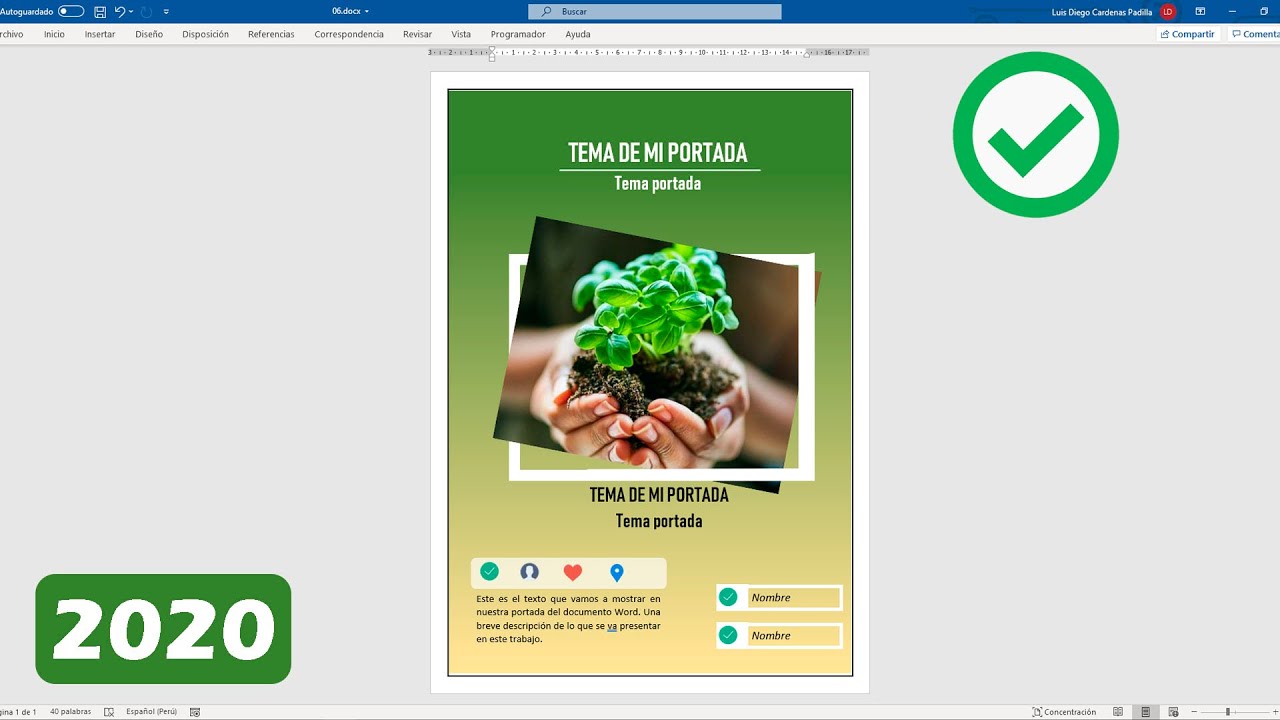The height and width of the screenshot is (720, 1280).
Task: Click the black Tema portada subtitle below the photo
Action: tap(659, 521)
